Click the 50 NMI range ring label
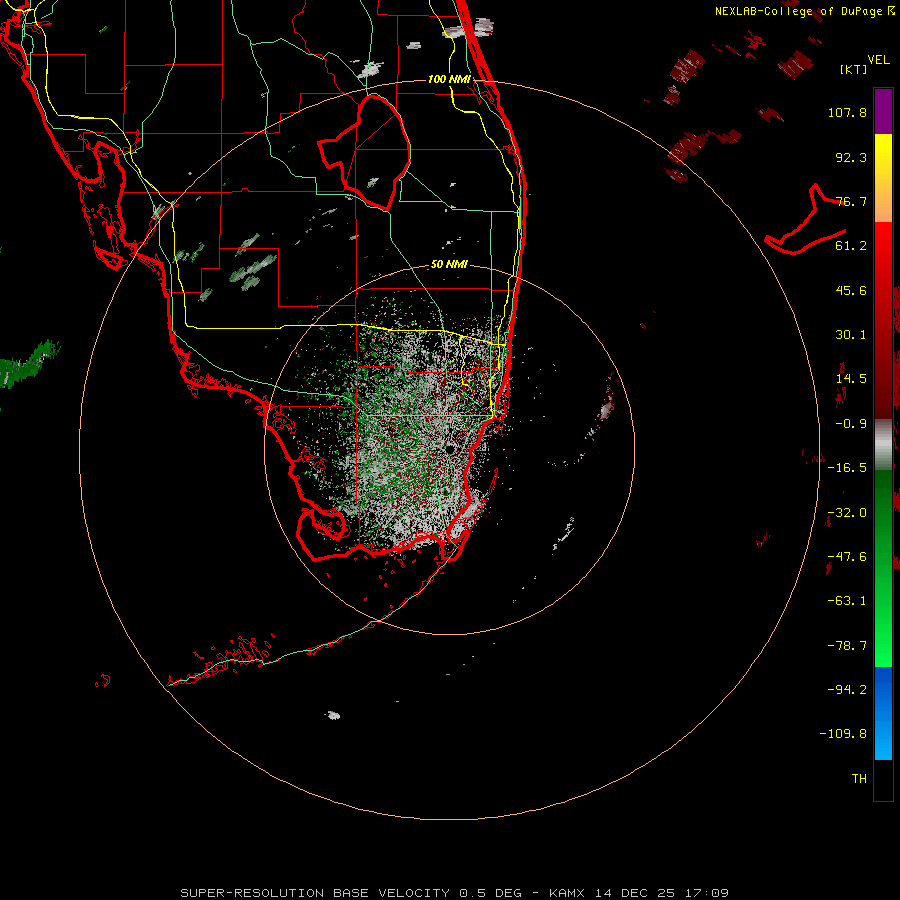Image resolution: width=900 pixels, height=900 pixels. click(x=449, y=264)
